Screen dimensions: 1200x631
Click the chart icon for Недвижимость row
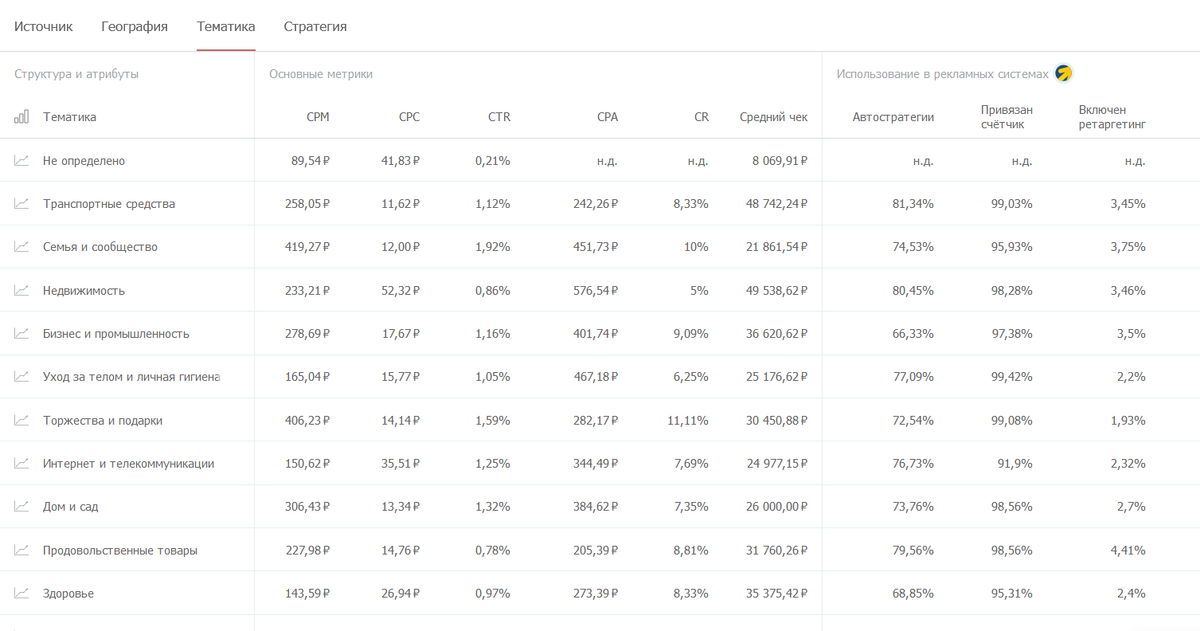(21, 291)
